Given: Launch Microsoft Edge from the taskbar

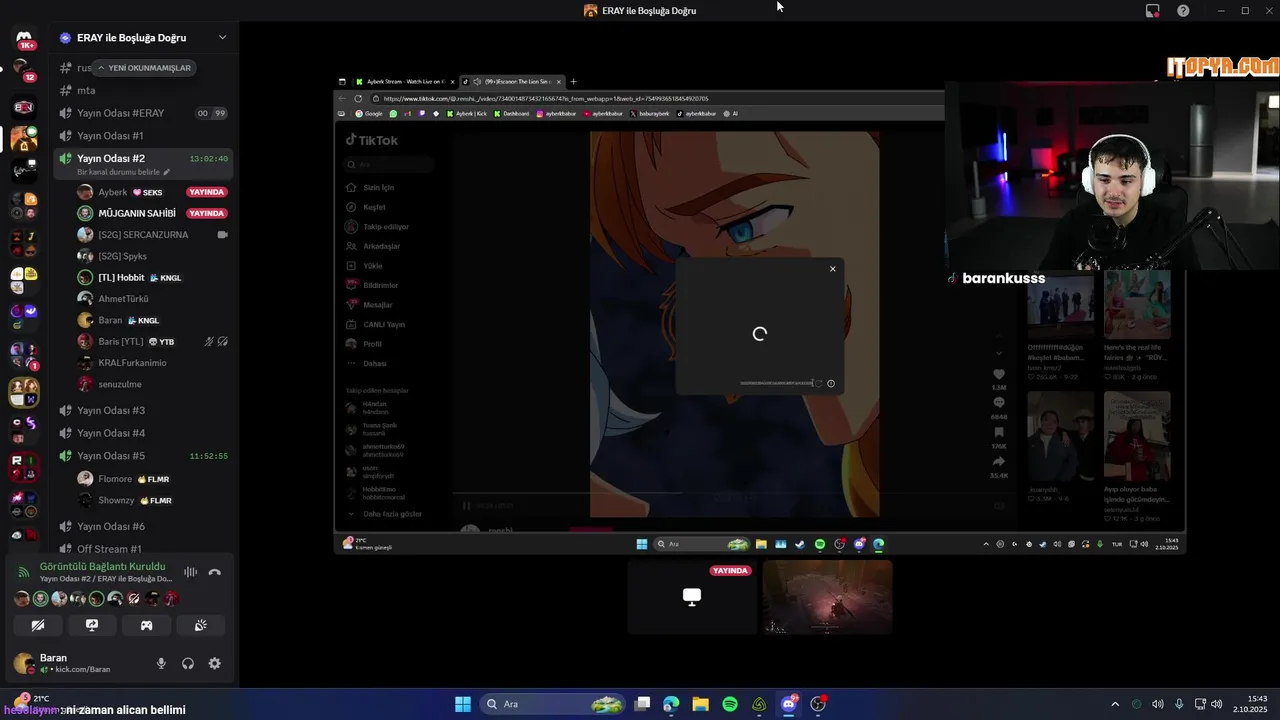Looking at the screenshot, I should pyautogui.click(x=671, y=704).
